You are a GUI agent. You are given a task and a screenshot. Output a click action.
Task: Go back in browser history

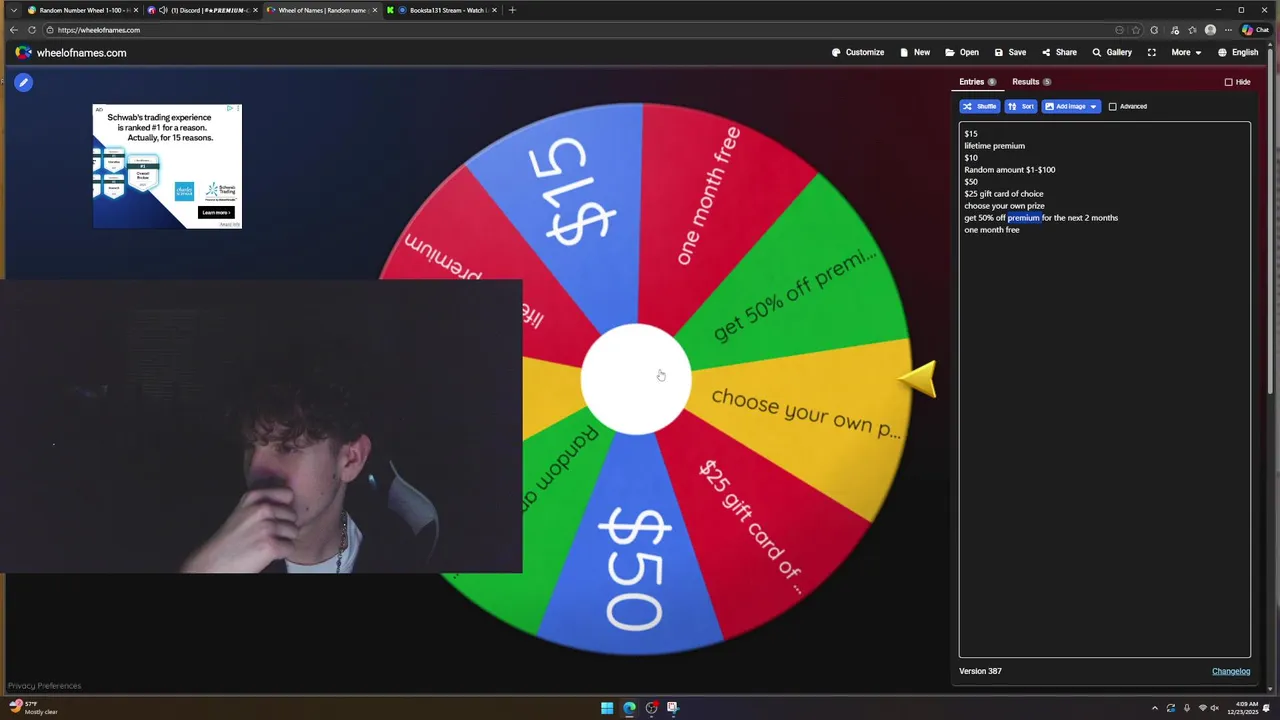click(x=13, y=30)
